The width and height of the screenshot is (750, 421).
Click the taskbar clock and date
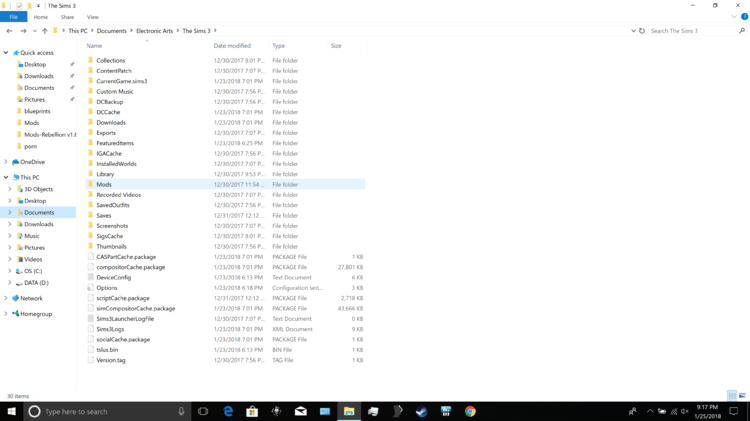pyautogui.click(x=707, y=411)
